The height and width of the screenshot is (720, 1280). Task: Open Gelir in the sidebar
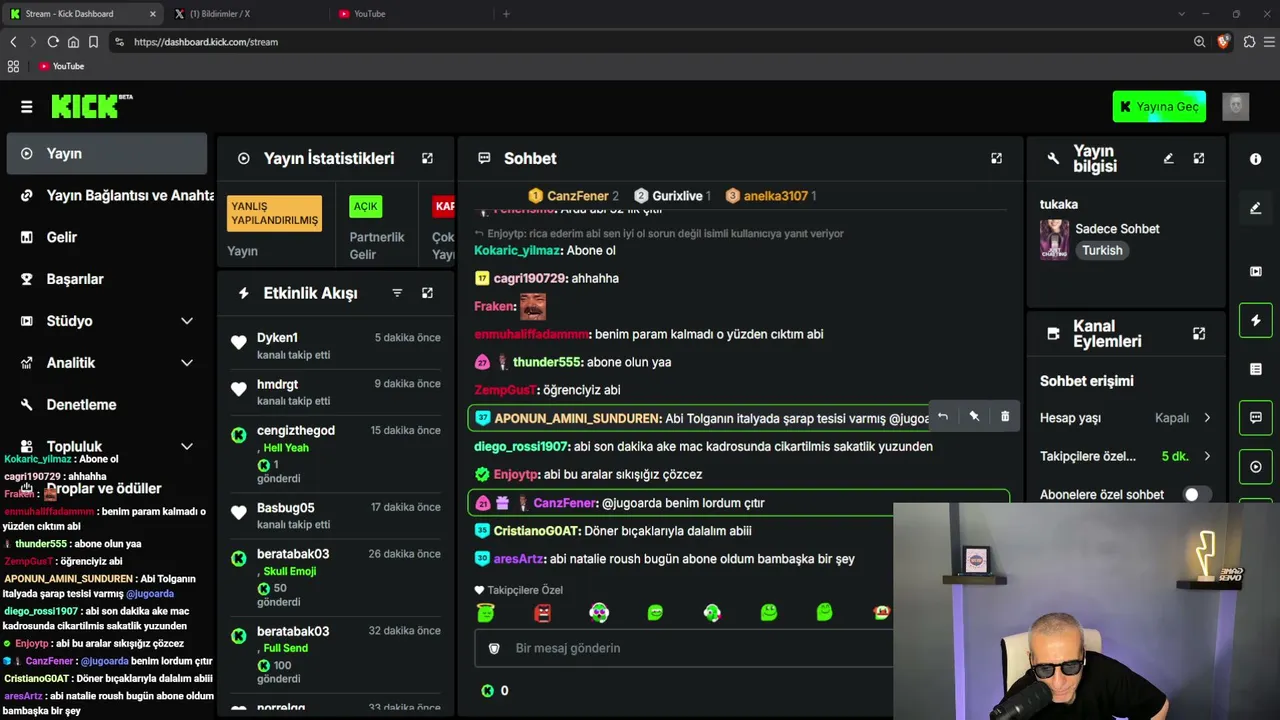(107, 238)
